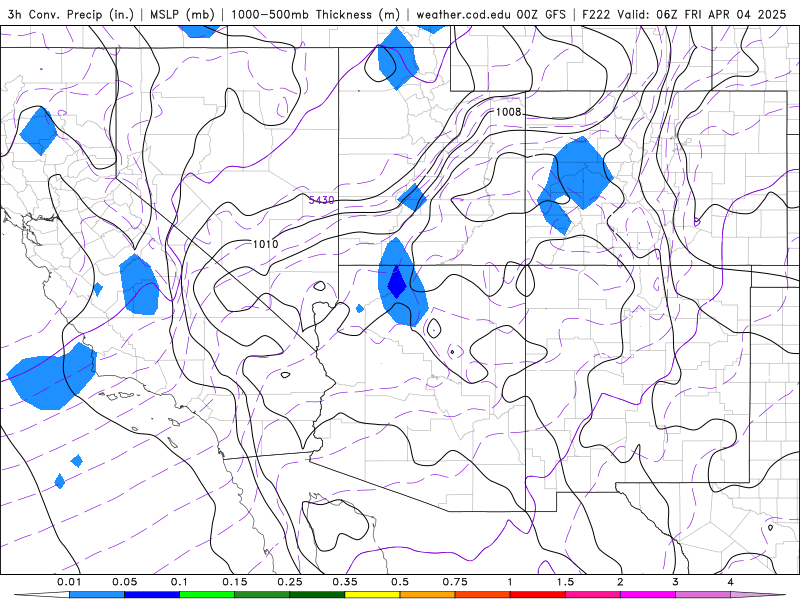800x600 pixels.
Task: Click the 0.75 legend value
Action: pyautogui.click(x=455, y=582)
